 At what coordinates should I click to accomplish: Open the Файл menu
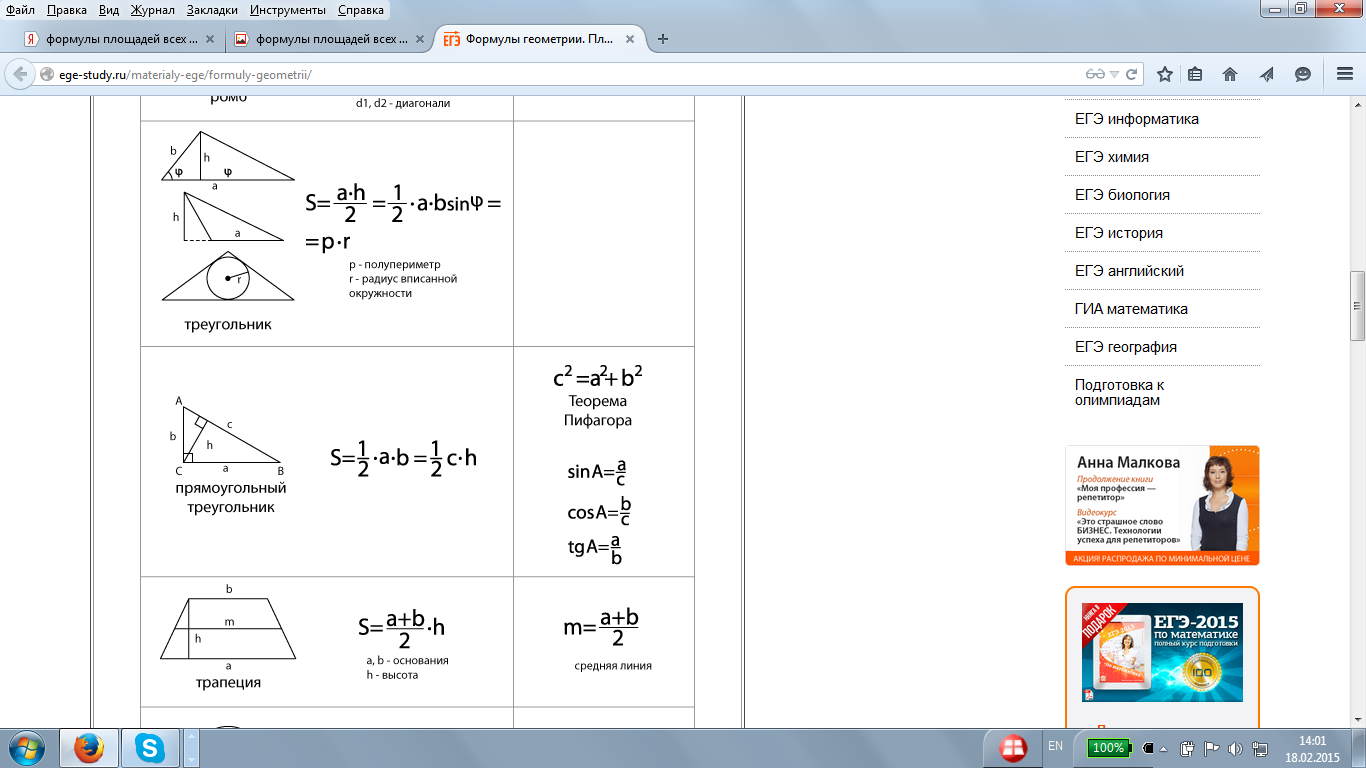click(20, 10)
